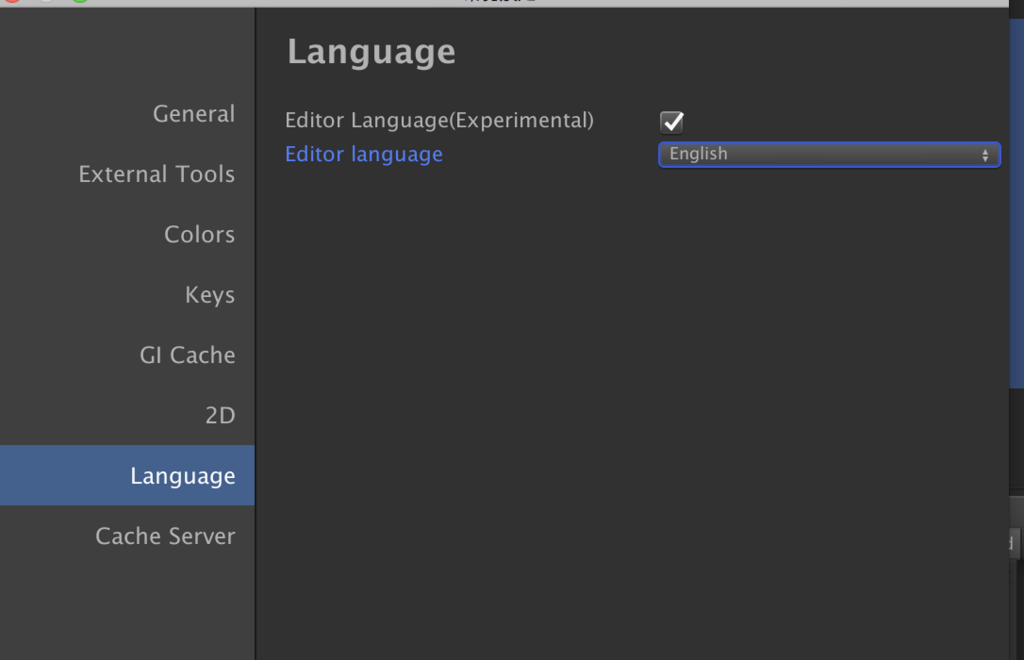1024x660 pixels.
Task: Close the preferences window with red button
Action: (x=14, y=1)
